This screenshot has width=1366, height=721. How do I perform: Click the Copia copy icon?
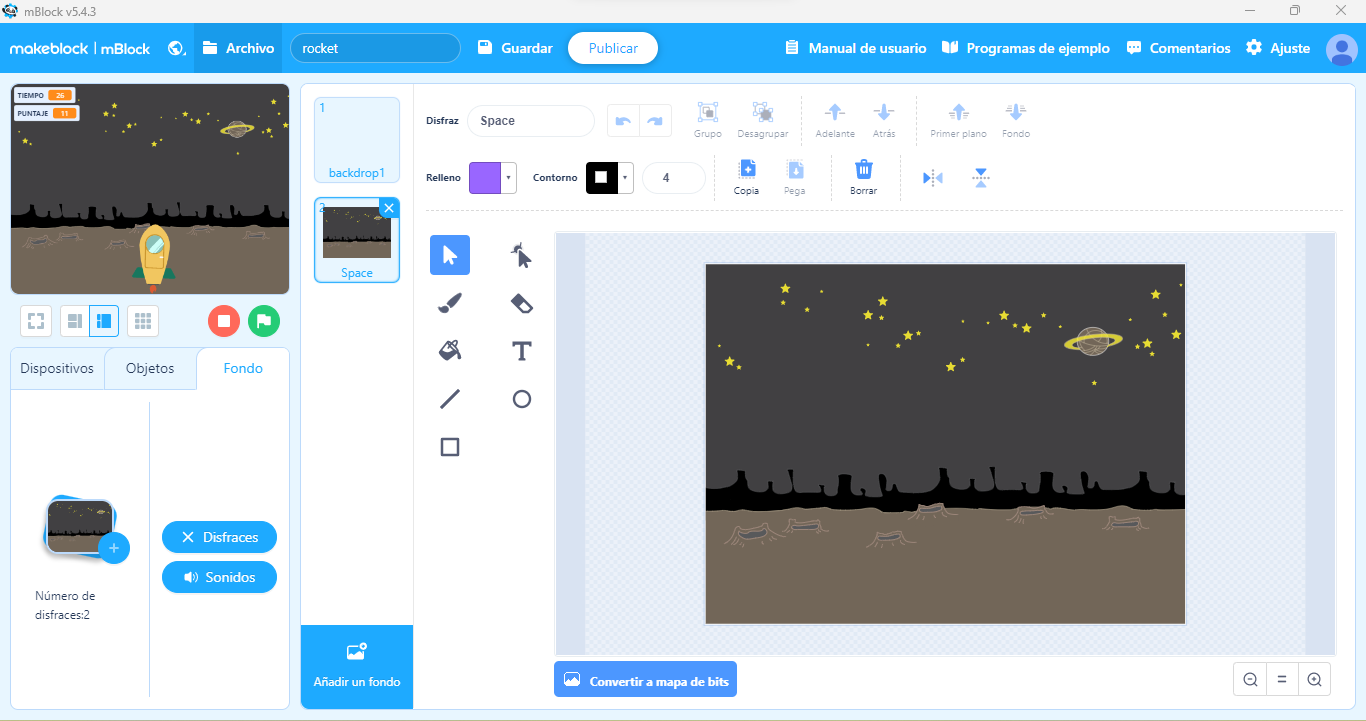click(746, 169)
